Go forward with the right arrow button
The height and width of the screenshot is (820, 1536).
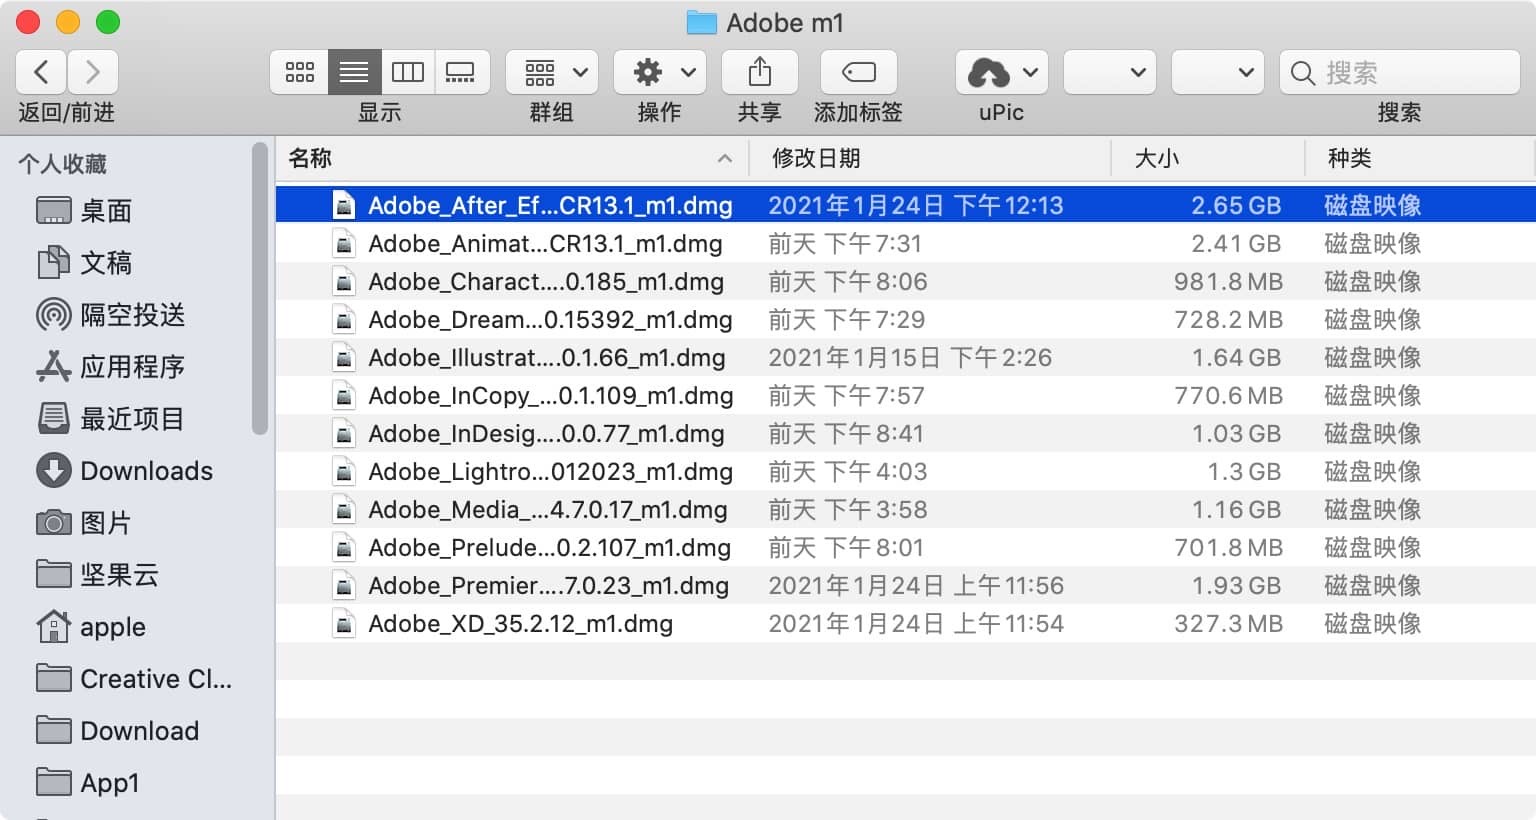[x=93, y=72]
